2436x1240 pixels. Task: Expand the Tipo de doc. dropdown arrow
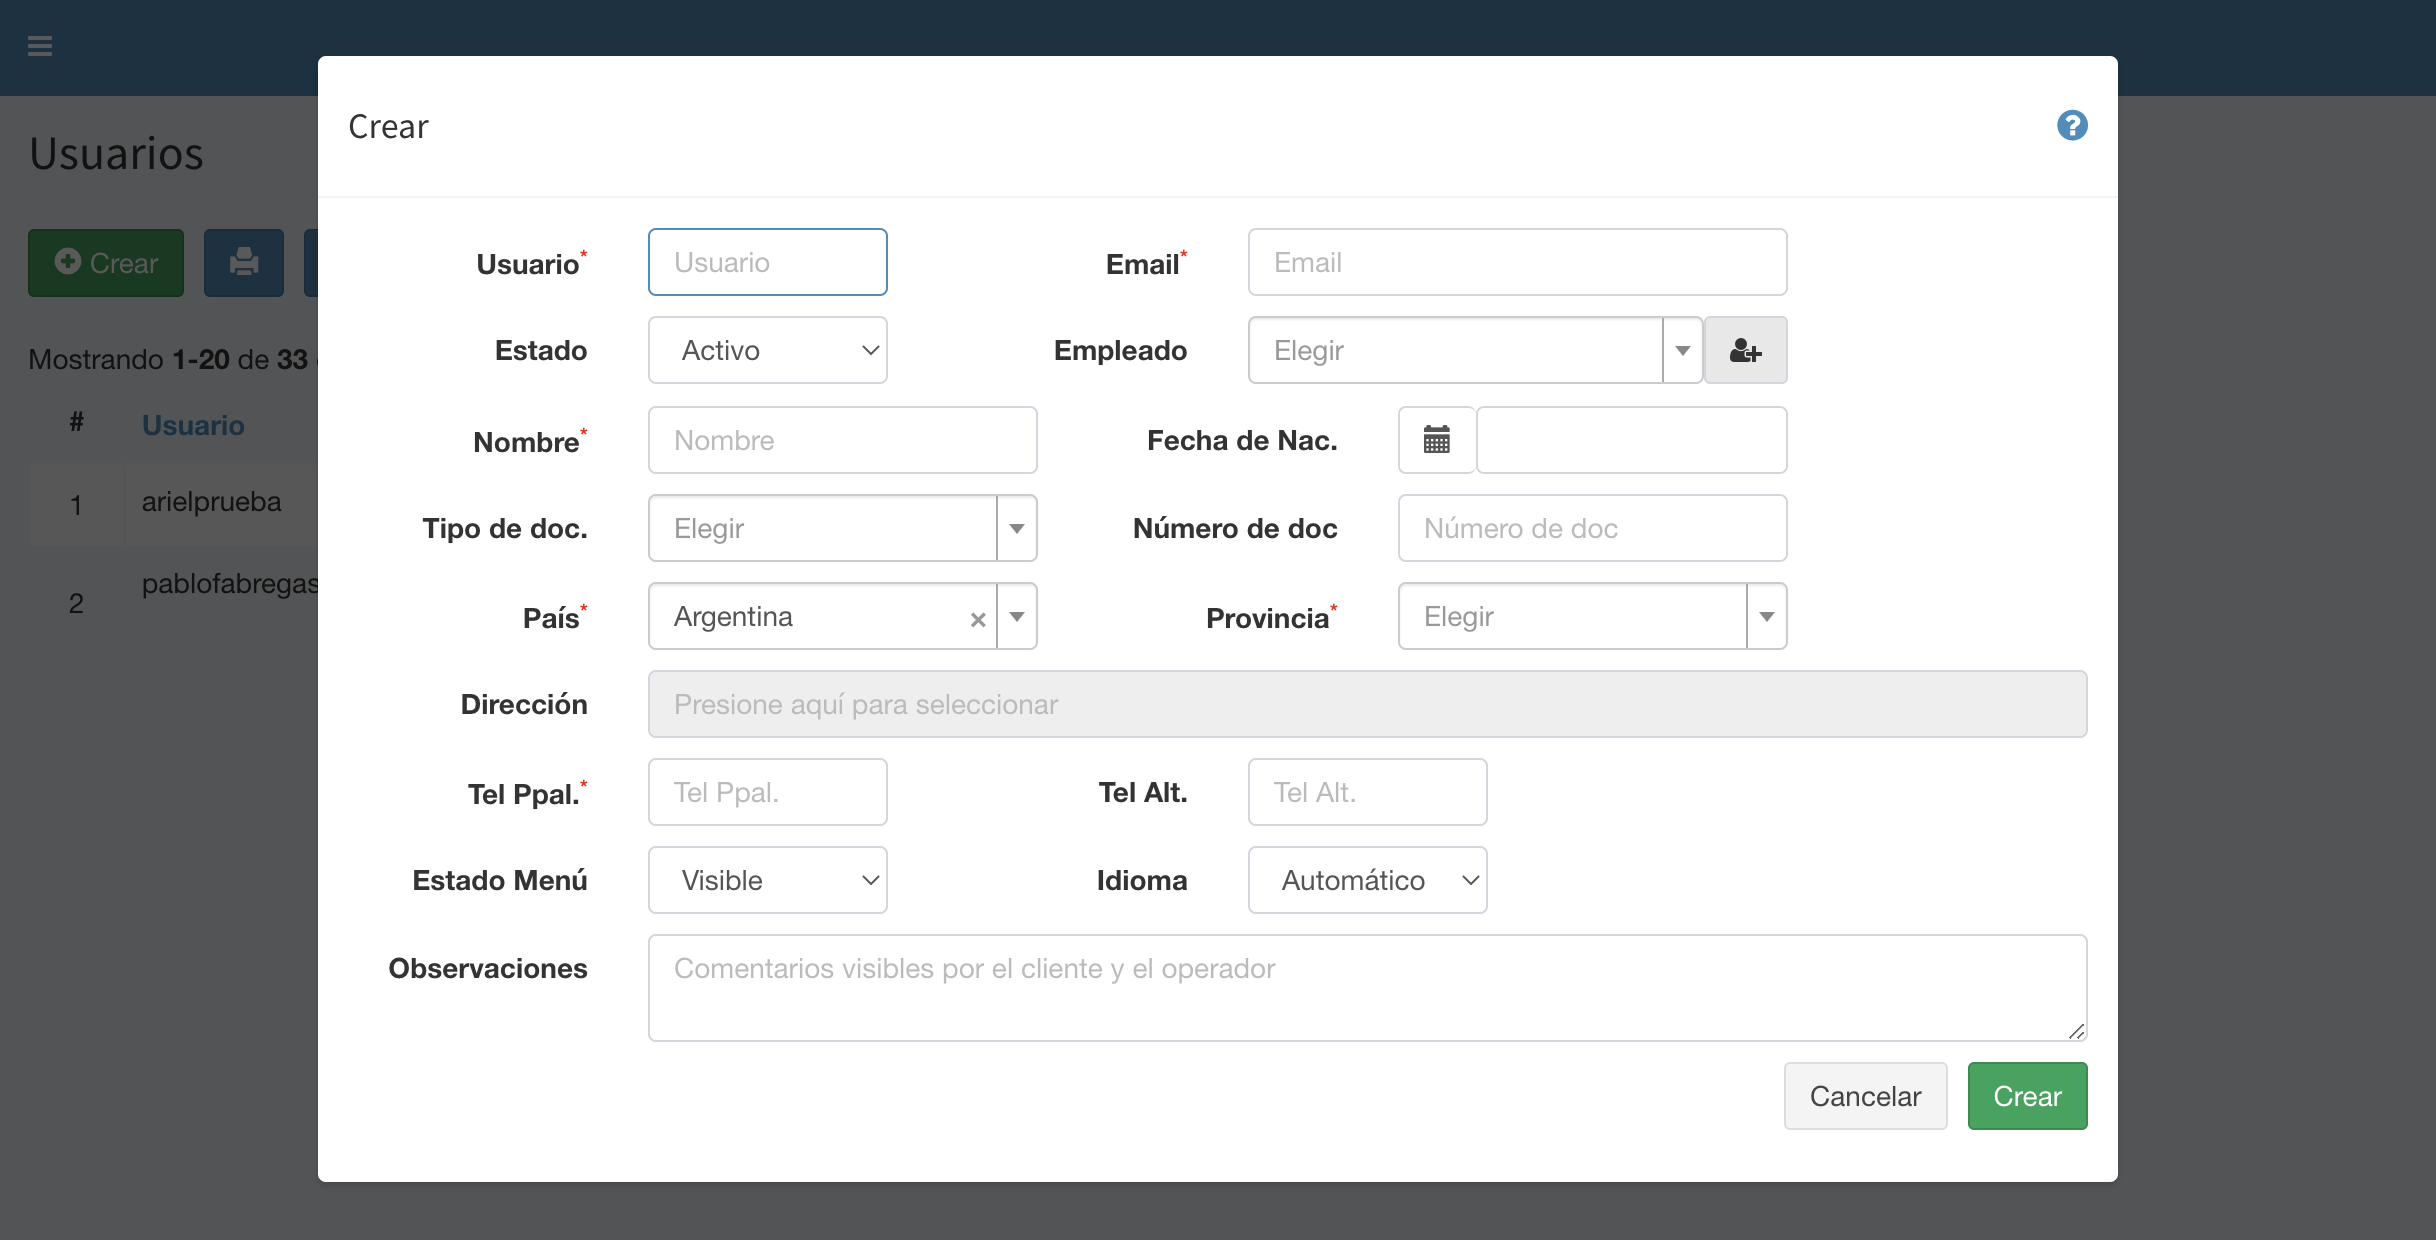(1017, 529)
